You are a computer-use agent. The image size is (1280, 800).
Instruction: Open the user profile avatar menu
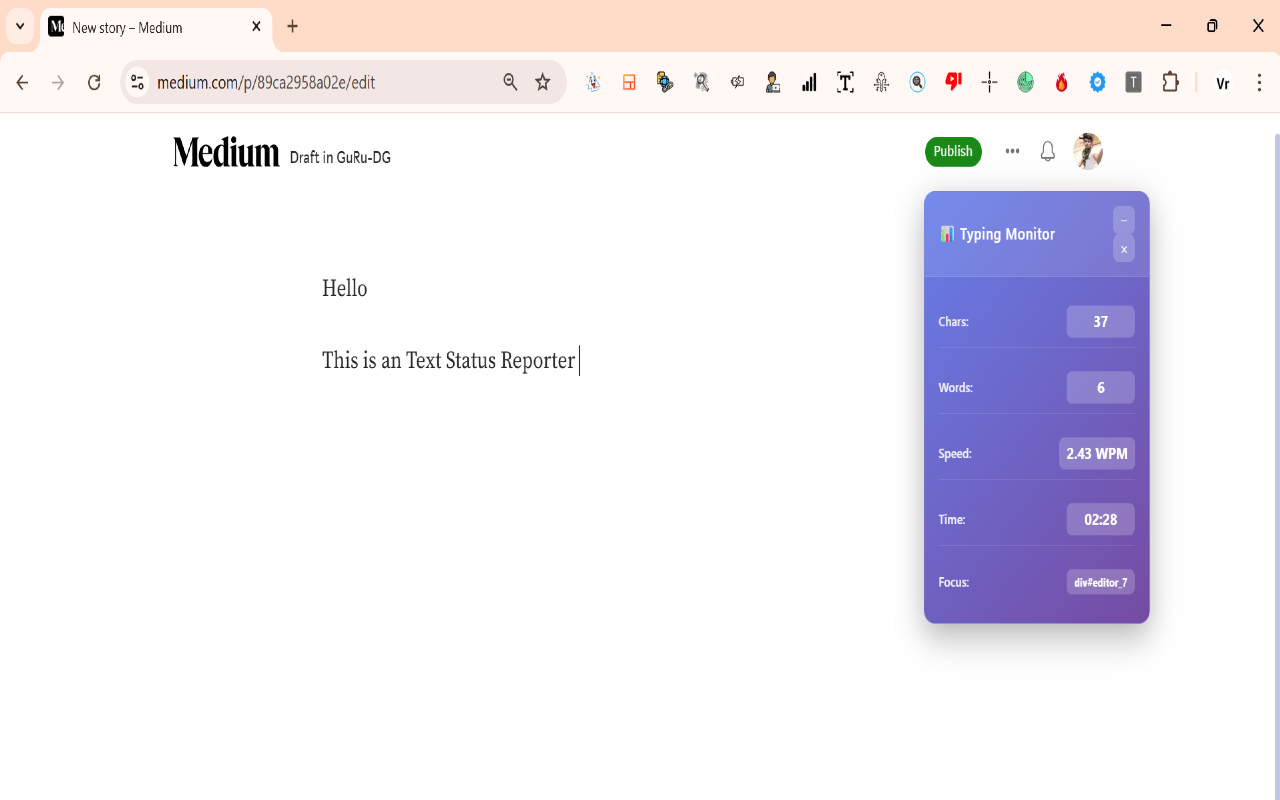coord(1088,152)
